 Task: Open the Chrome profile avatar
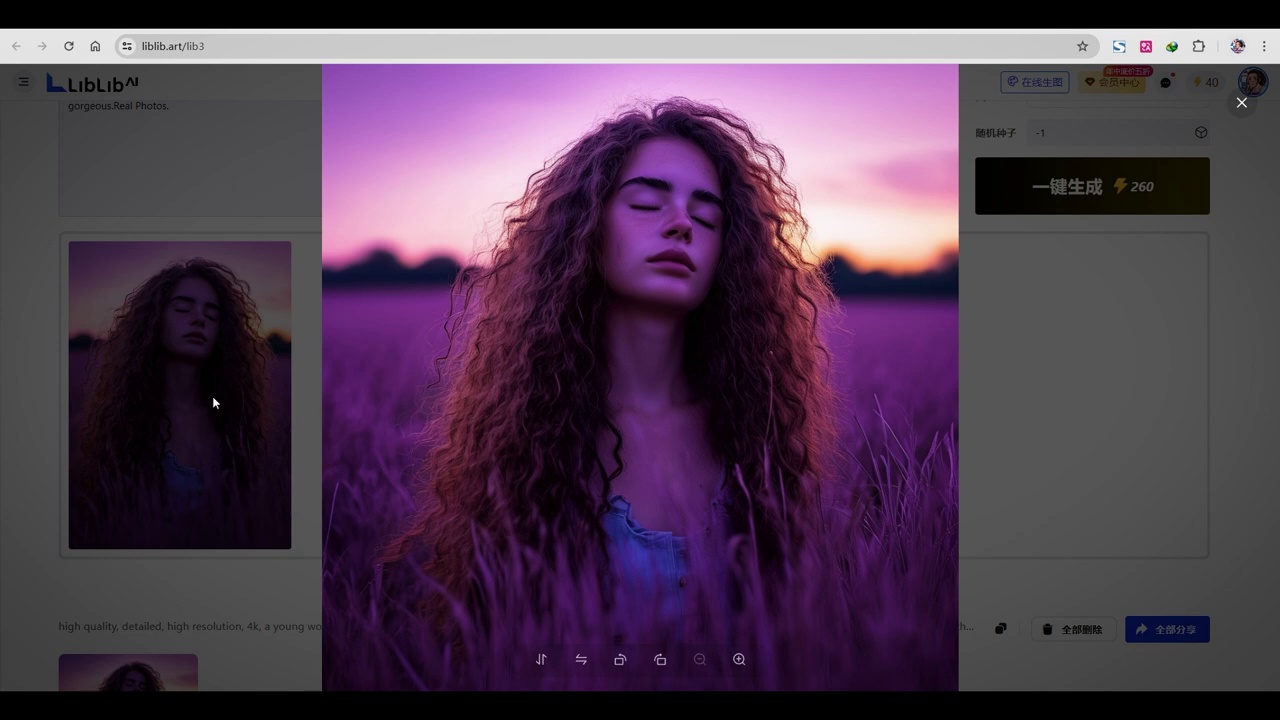coord(1238,46)
